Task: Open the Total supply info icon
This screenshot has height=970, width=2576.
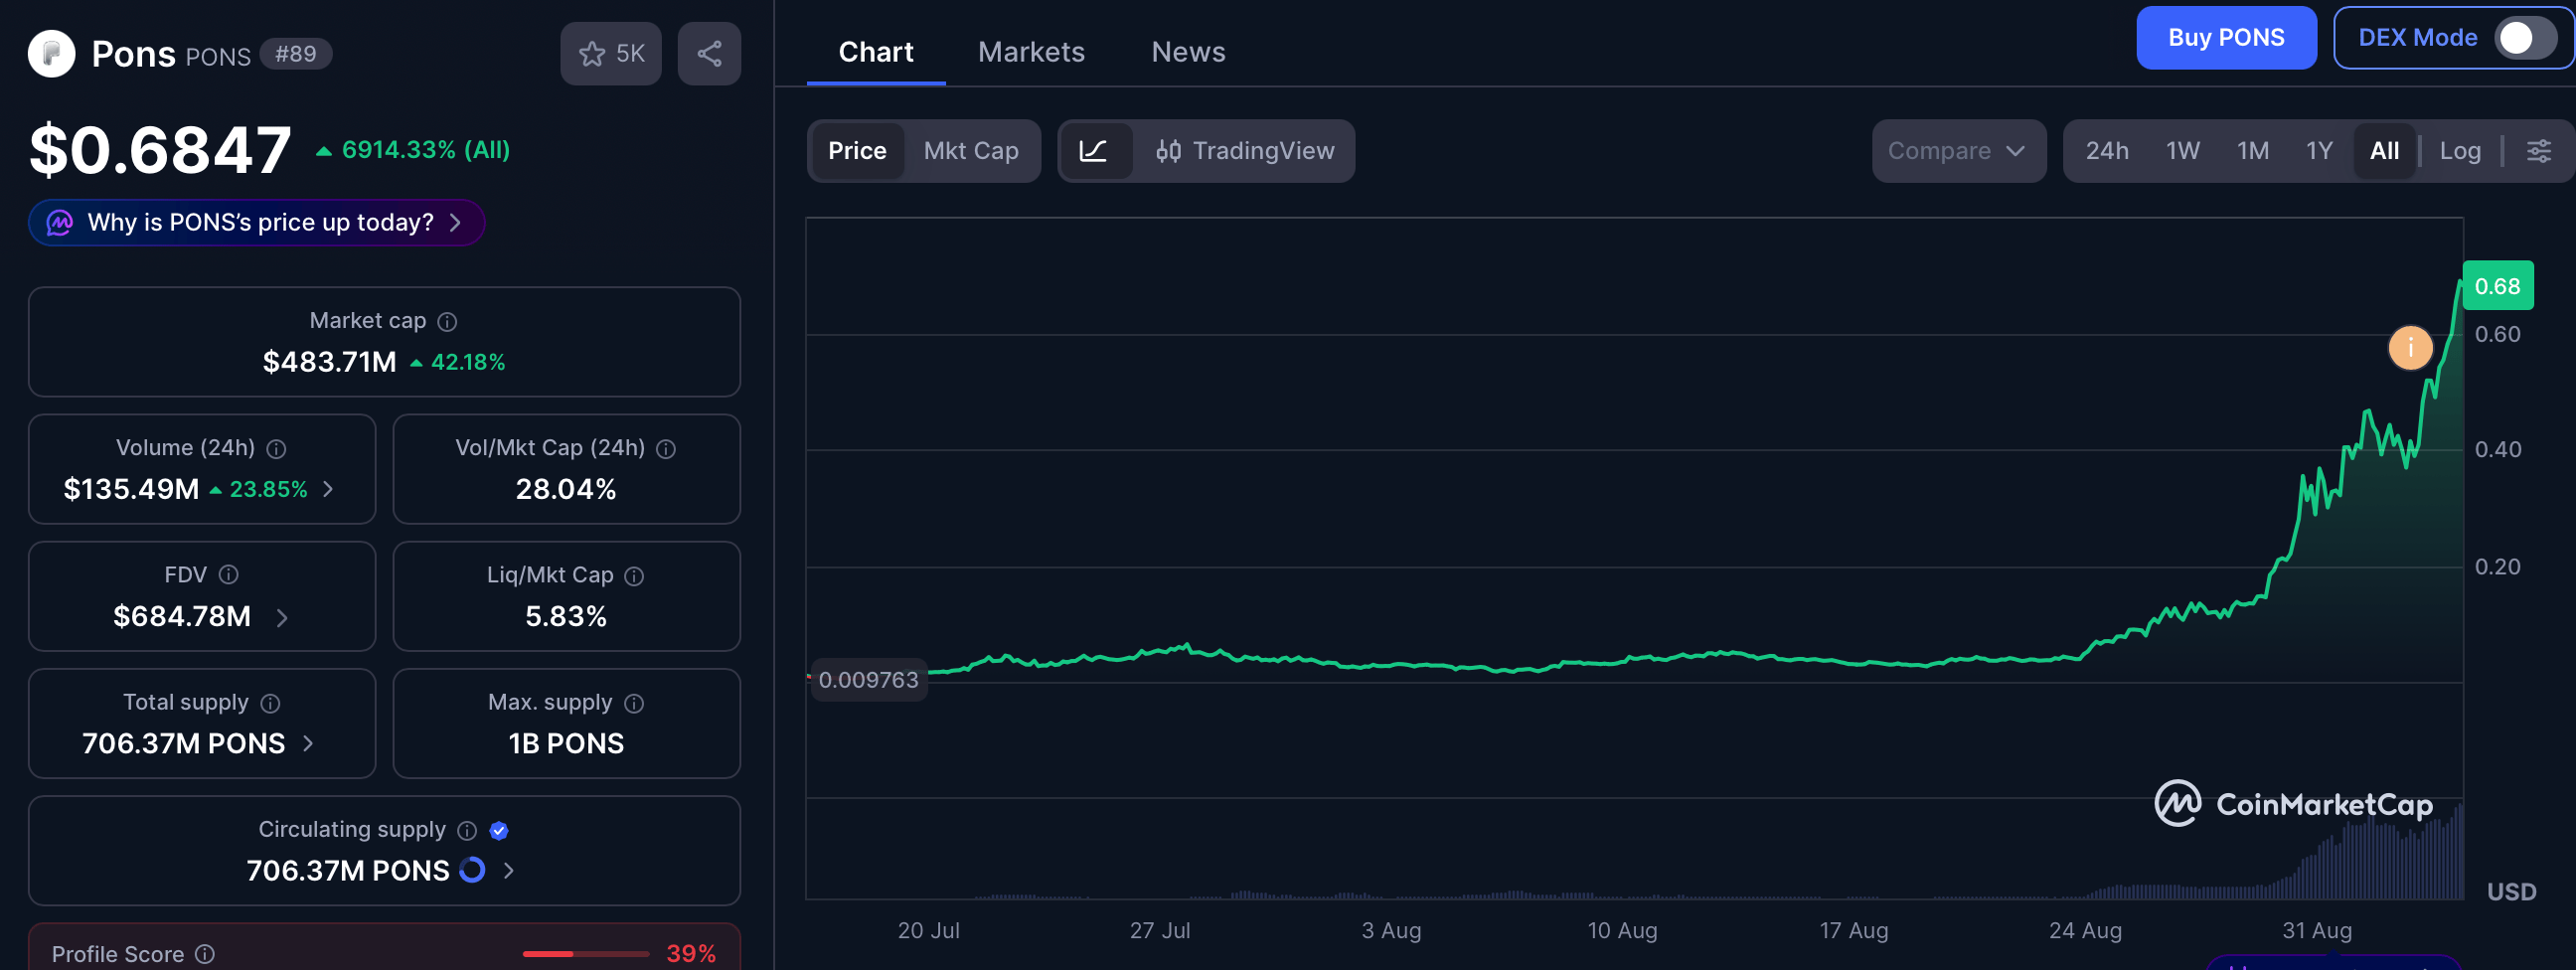Action: 270,703
